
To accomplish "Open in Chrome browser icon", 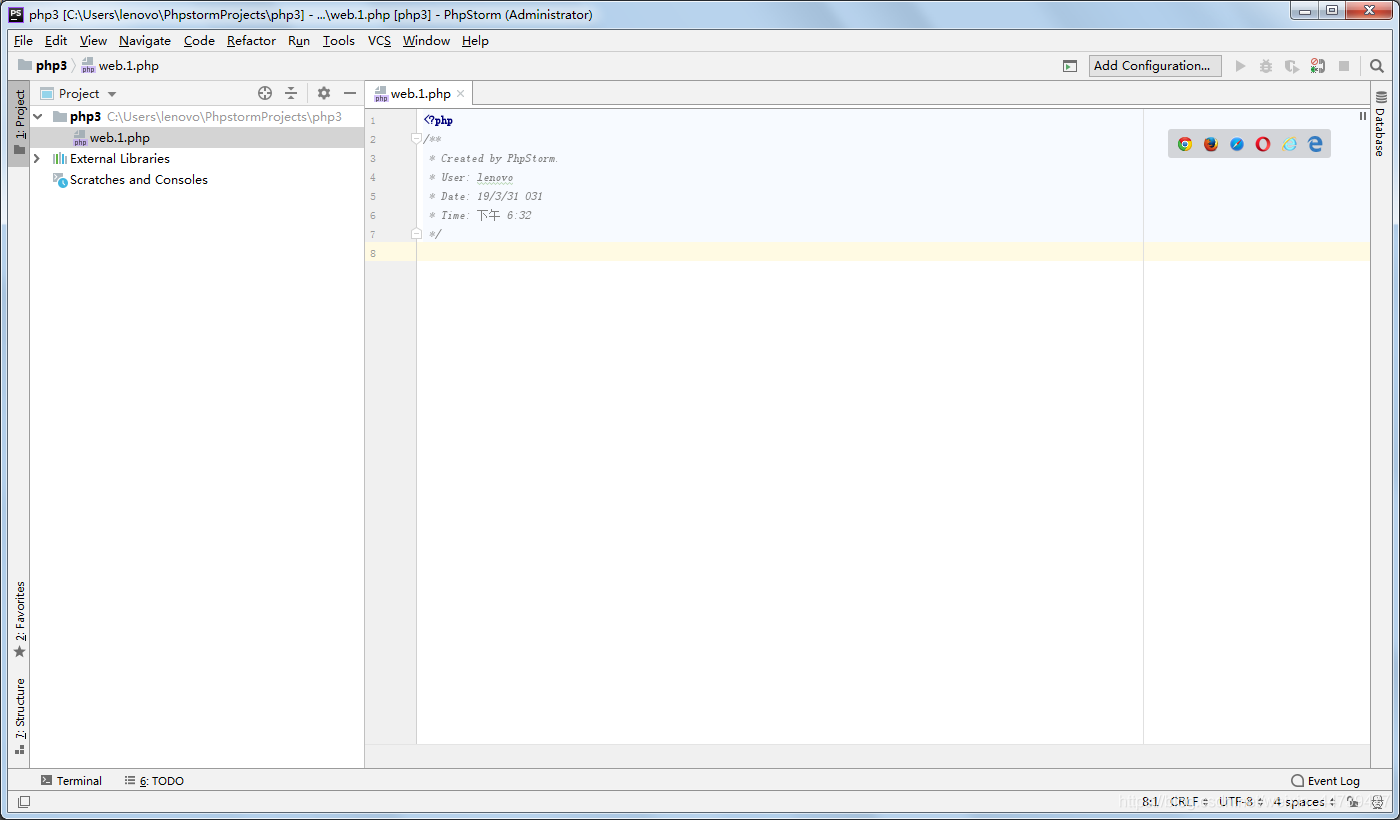I will pyautogui.click(x=1185, y=144).
